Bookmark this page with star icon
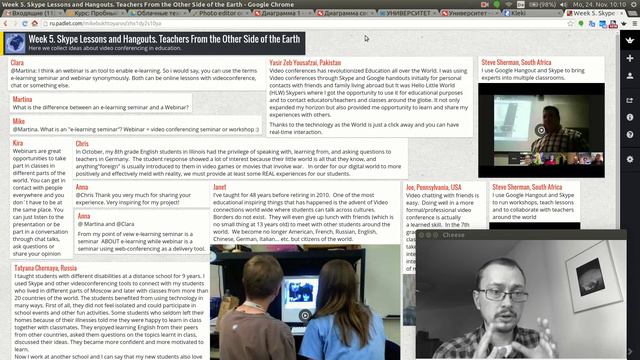The image size is (640, 360). (571, 24)
